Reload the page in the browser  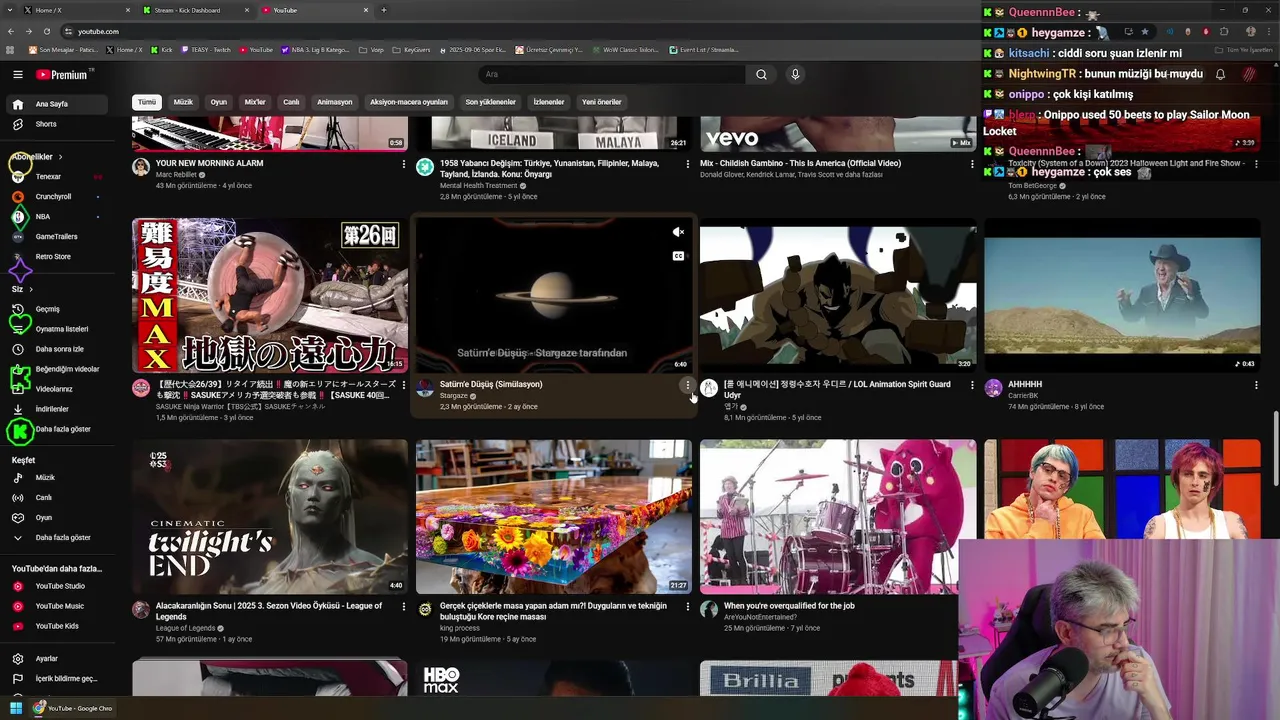(46, 31)
